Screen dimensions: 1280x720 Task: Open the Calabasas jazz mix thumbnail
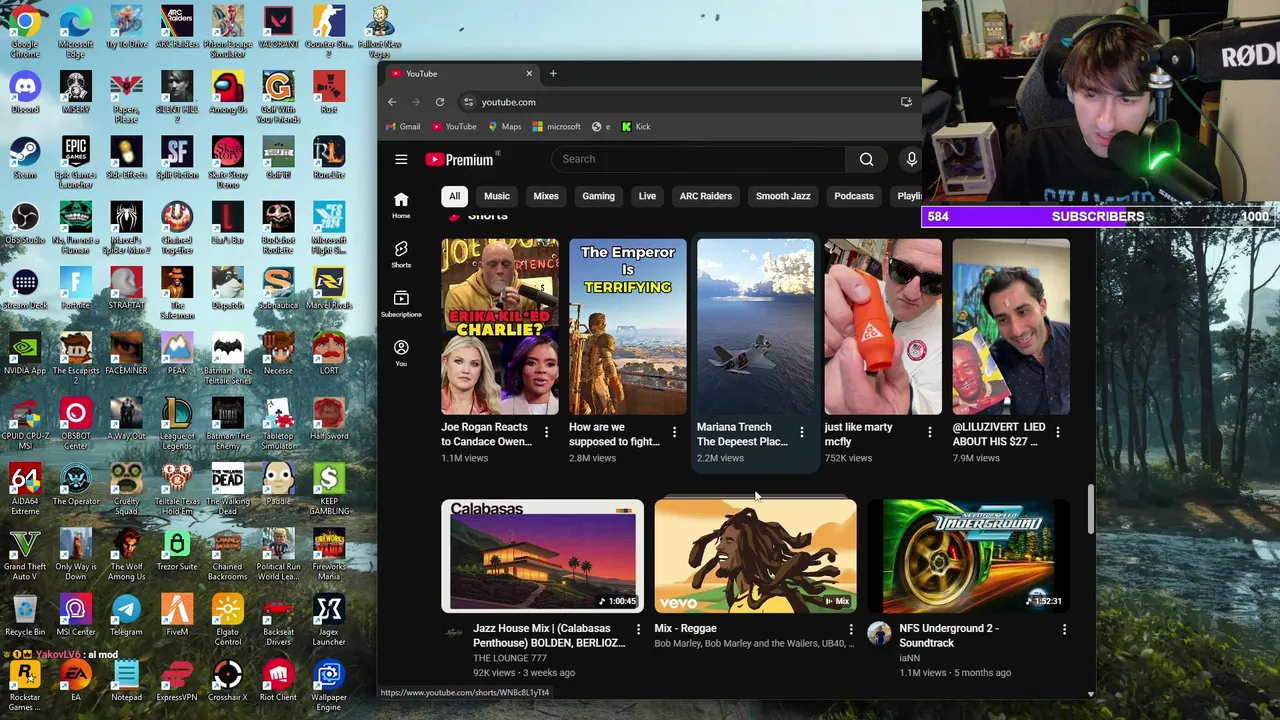point(542,556)
